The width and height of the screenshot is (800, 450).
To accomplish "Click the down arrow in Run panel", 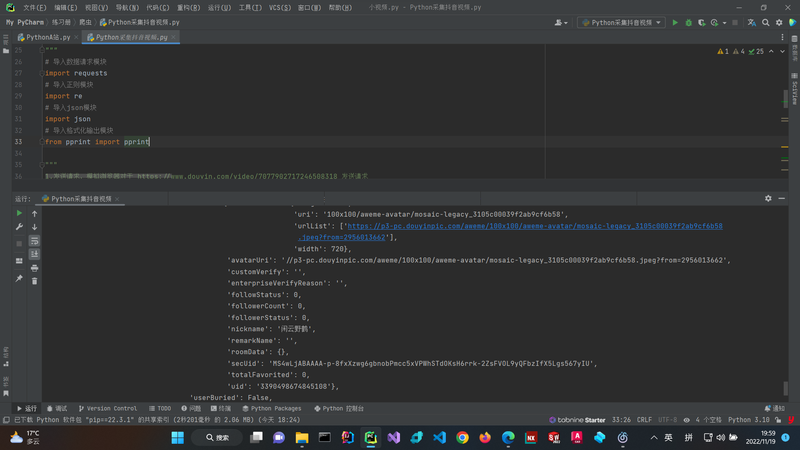I will pos(34,227).
